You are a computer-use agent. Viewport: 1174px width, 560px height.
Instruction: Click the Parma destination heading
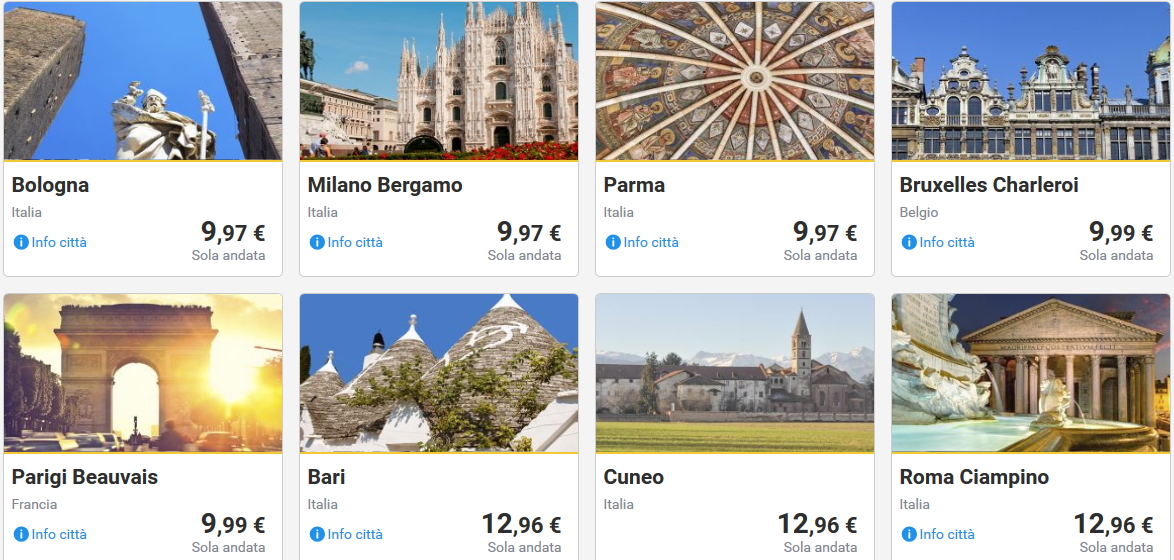pos(634,185)
